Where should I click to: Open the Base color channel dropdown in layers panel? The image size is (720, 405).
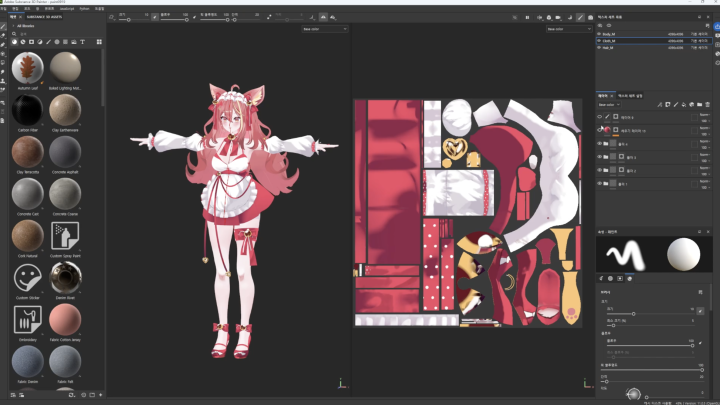(608, 104)
